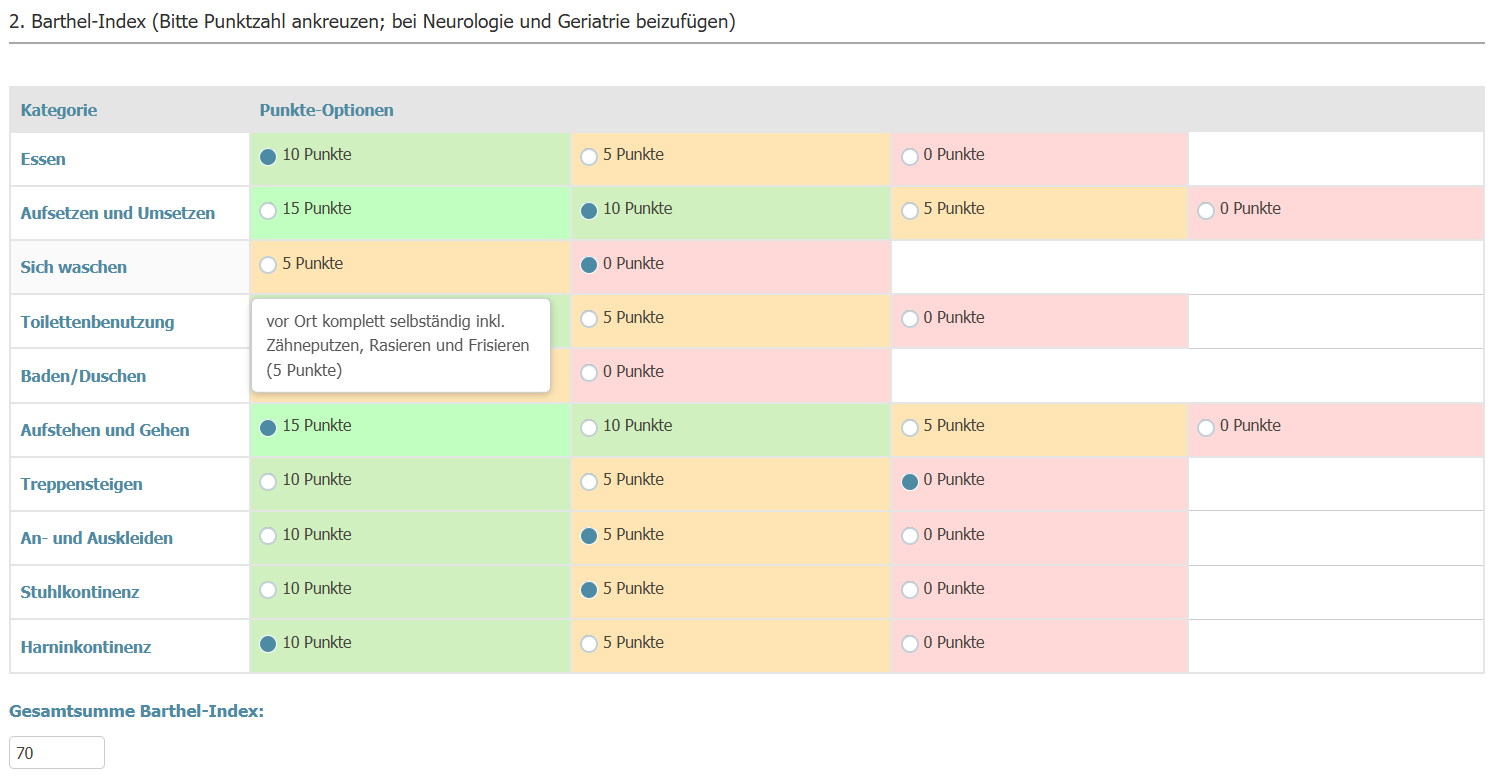This screenshot has height=784, width=1504.
Task: Set Toilettenbenutzung to 5 Punkte
Action: pyautogui.click(x=589, y=319)
